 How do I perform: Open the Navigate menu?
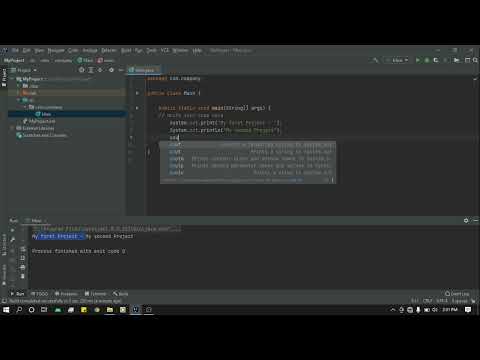(x=56, y=51)
